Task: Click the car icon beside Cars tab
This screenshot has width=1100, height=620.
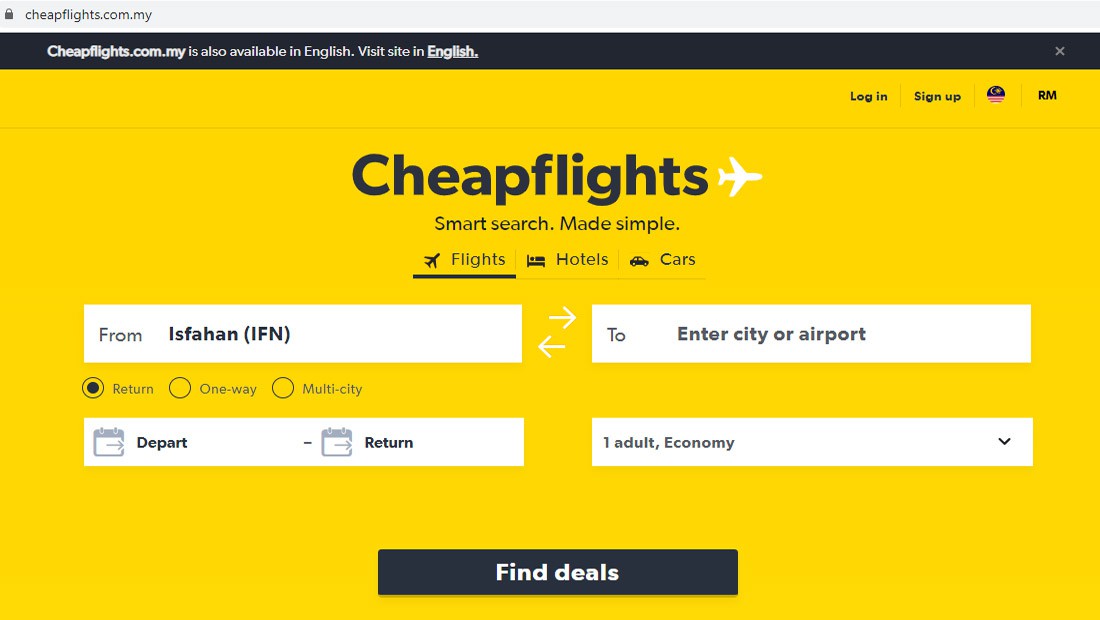Action: [x=640, y=260]
